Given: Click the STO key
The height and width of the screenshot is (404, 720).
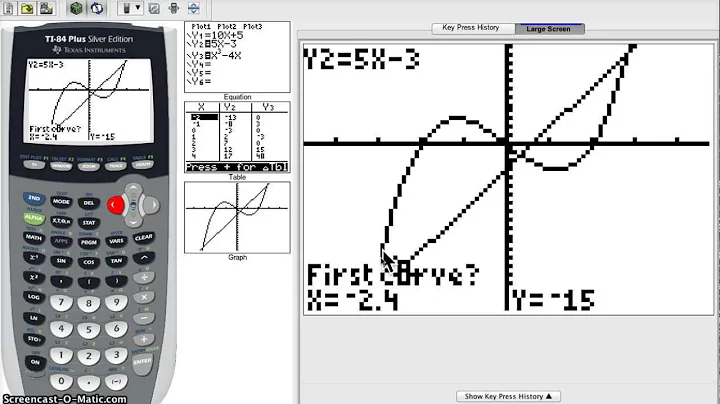Looking at the screenshot, I should (x=34, y=339).
